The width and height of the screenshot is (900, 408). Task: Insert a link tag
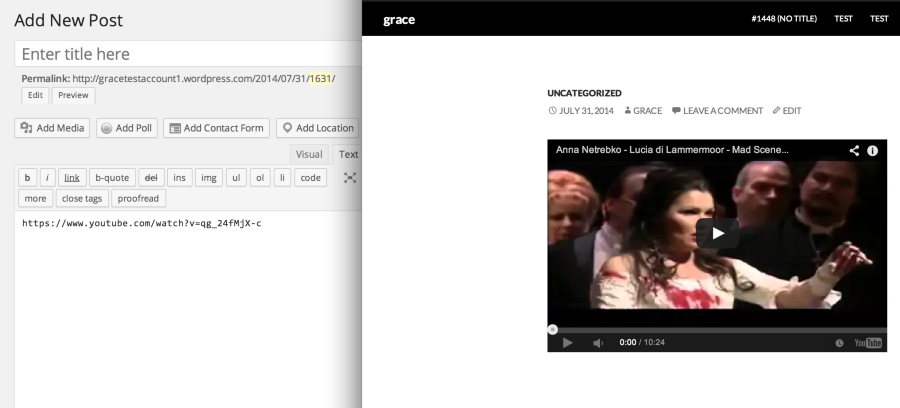[72, 177]
